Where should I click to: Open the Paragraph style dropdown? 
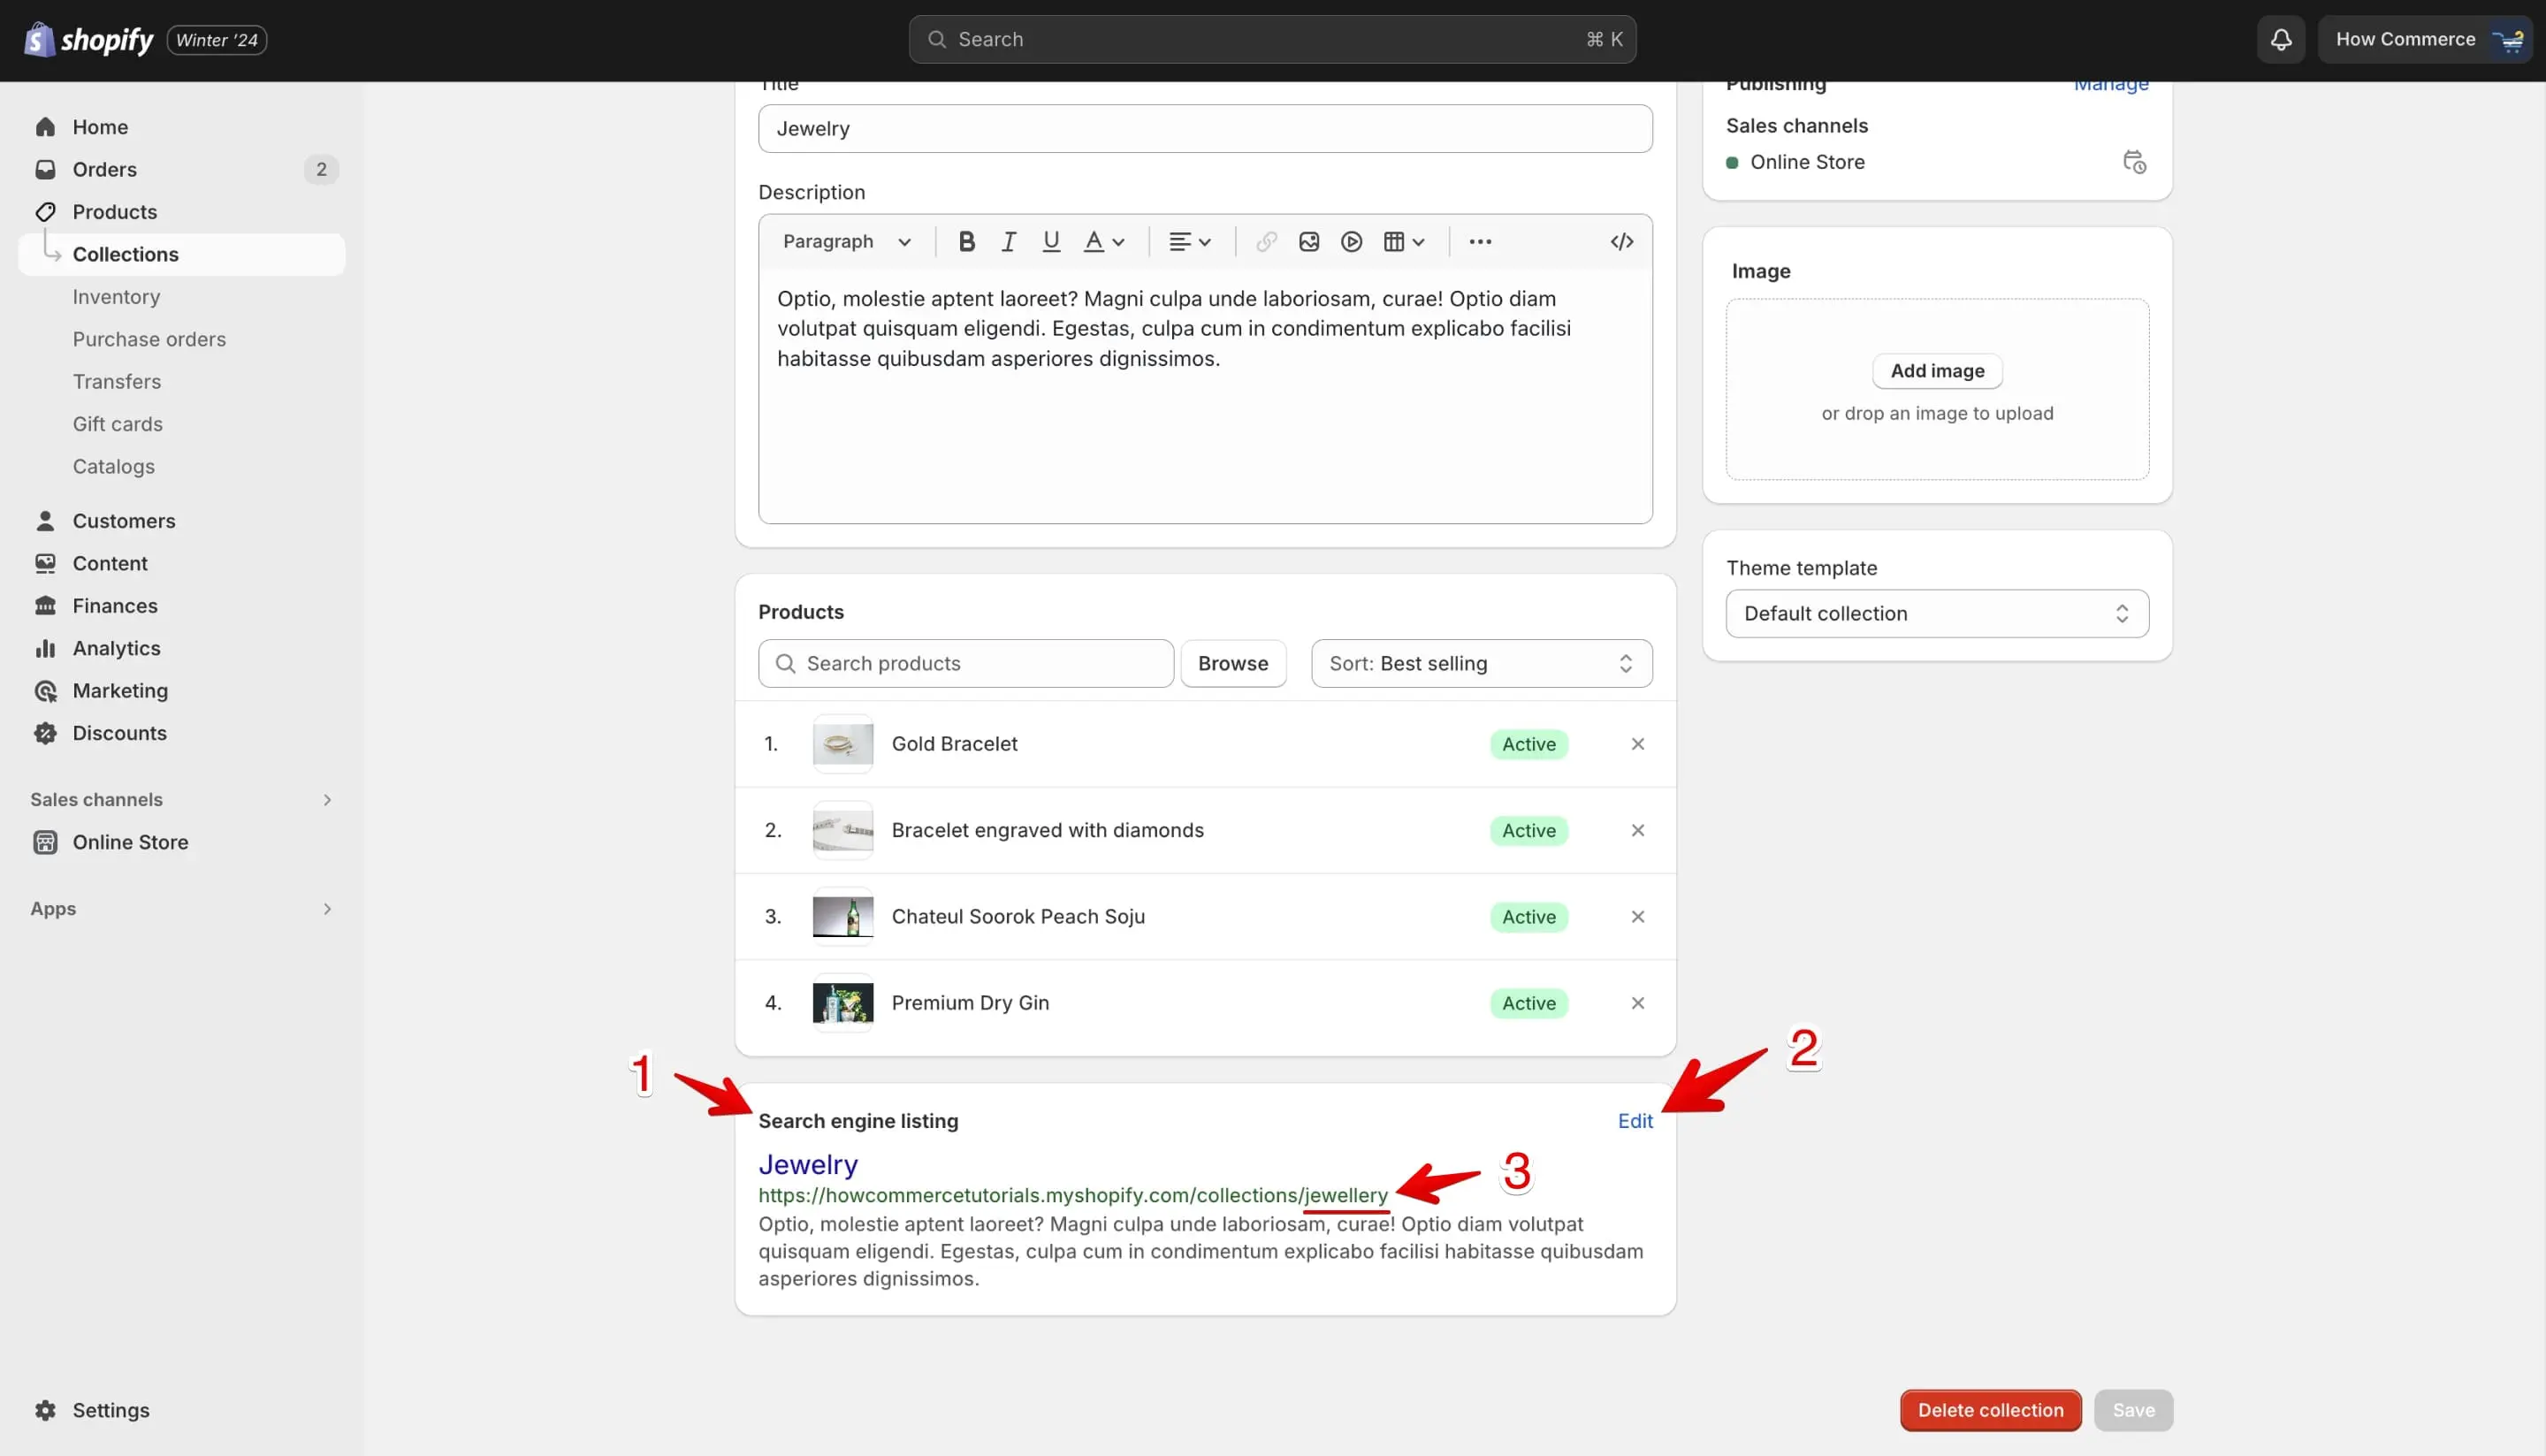(846, 241)
